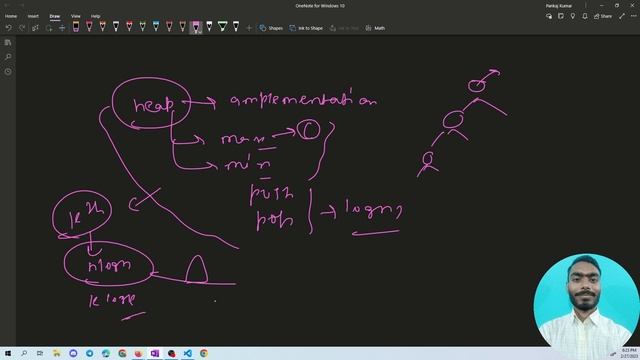Choose the wide green highlighter
Viewport: 640px width, 360px height.
click(222, 27)
